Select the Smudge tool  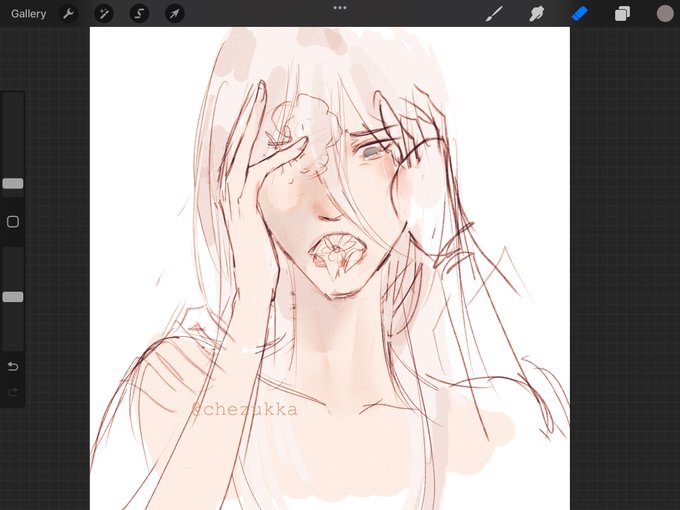coord(536,14)
